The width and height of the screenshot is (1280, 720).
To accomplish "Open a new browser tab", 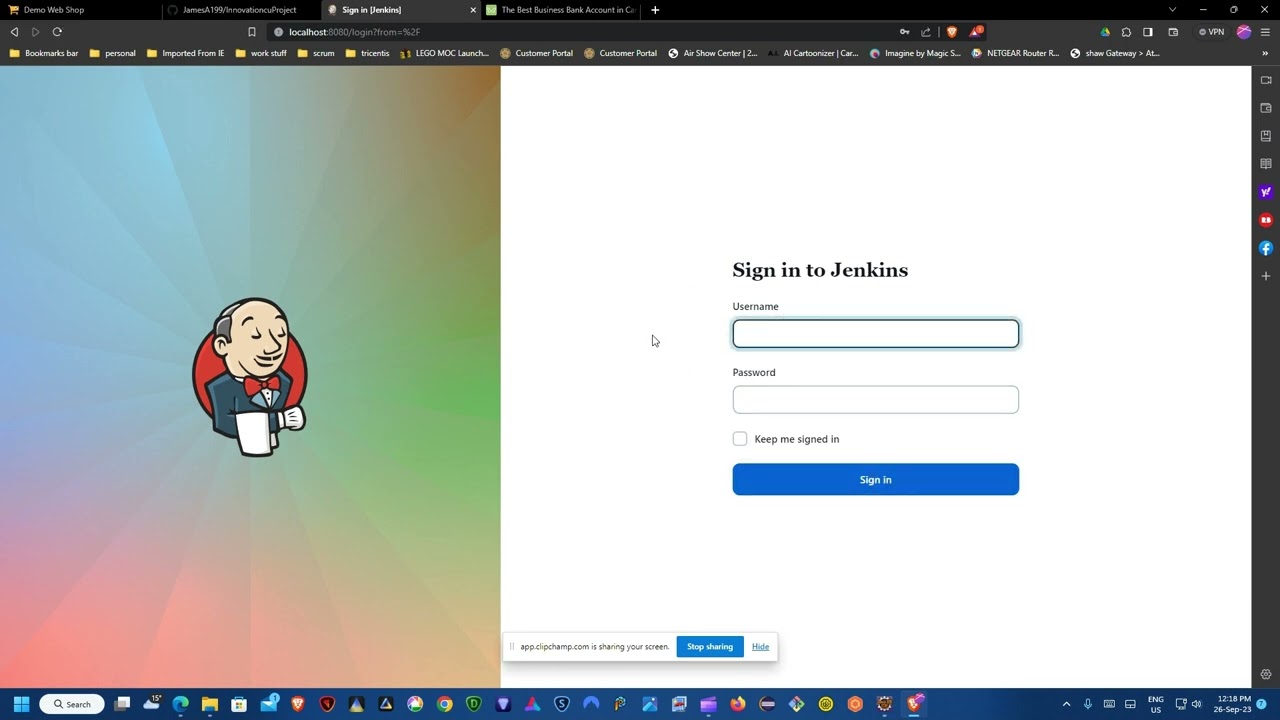I will (655, 10).
